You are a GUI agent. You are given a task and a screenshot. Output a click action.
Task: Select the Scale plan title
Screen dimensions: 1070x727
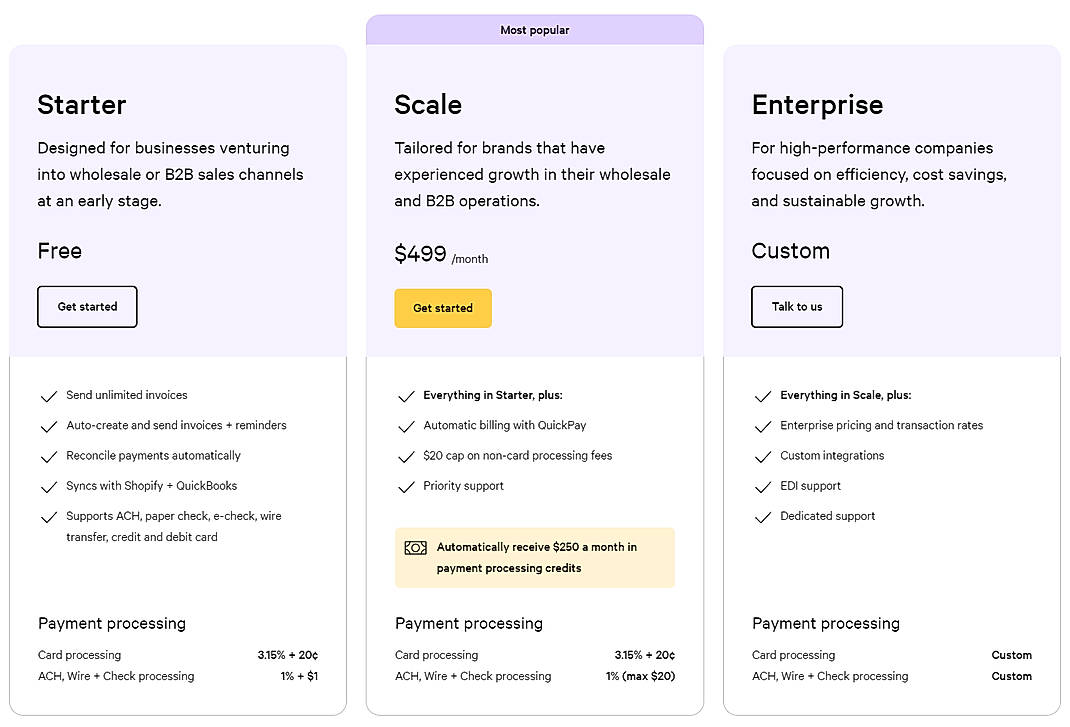(x=428, y=105)
